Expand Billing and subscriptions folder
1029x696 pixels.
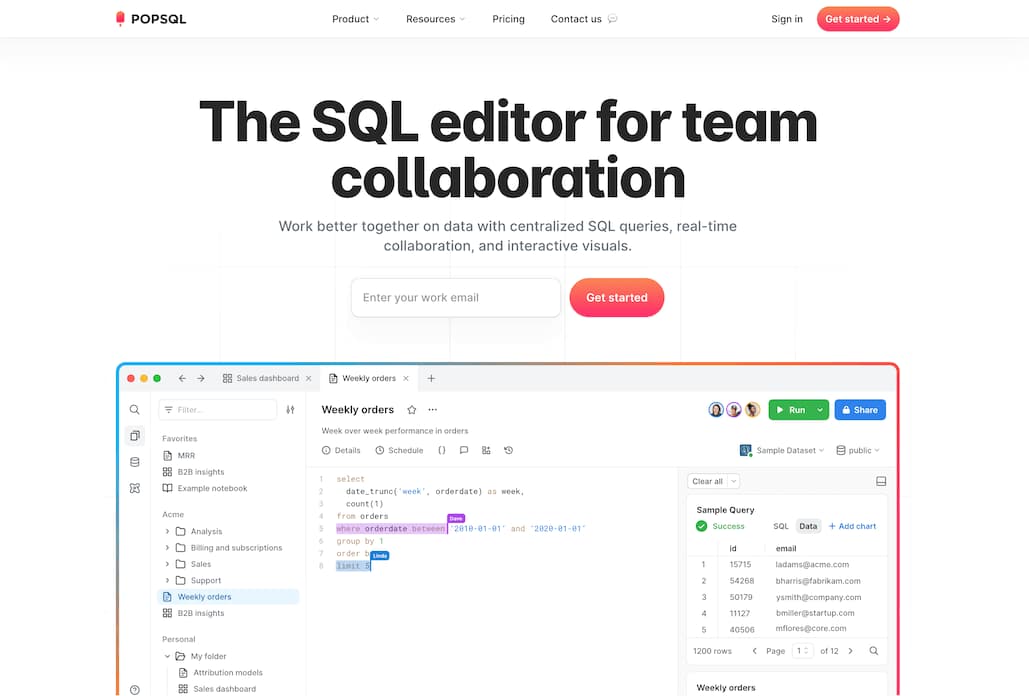coord(167,548)
